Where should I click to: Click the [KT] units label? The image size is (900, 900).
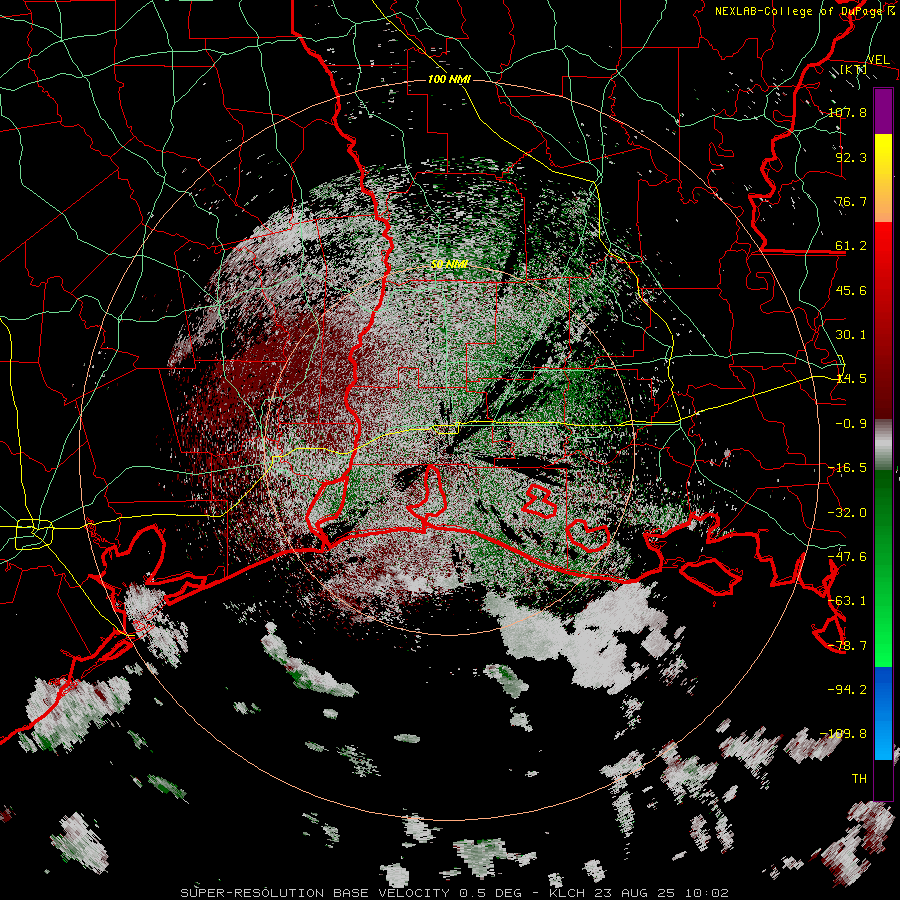coord(853,69)
